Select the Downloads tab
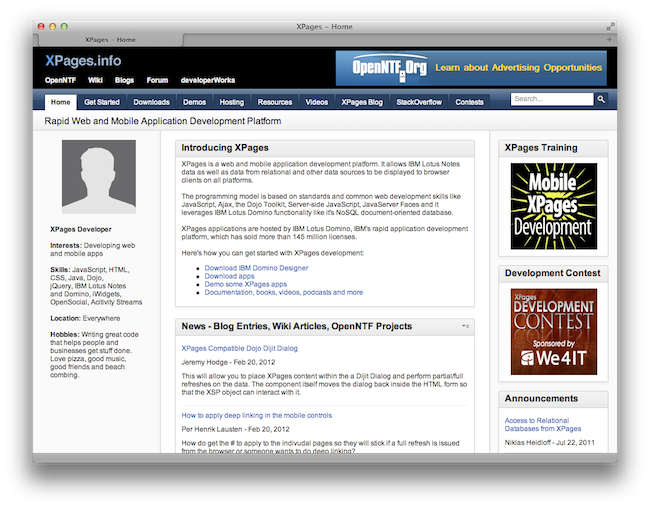Viewport: 650px width, 508px height. pyautogui.click(x=151, y=102)
